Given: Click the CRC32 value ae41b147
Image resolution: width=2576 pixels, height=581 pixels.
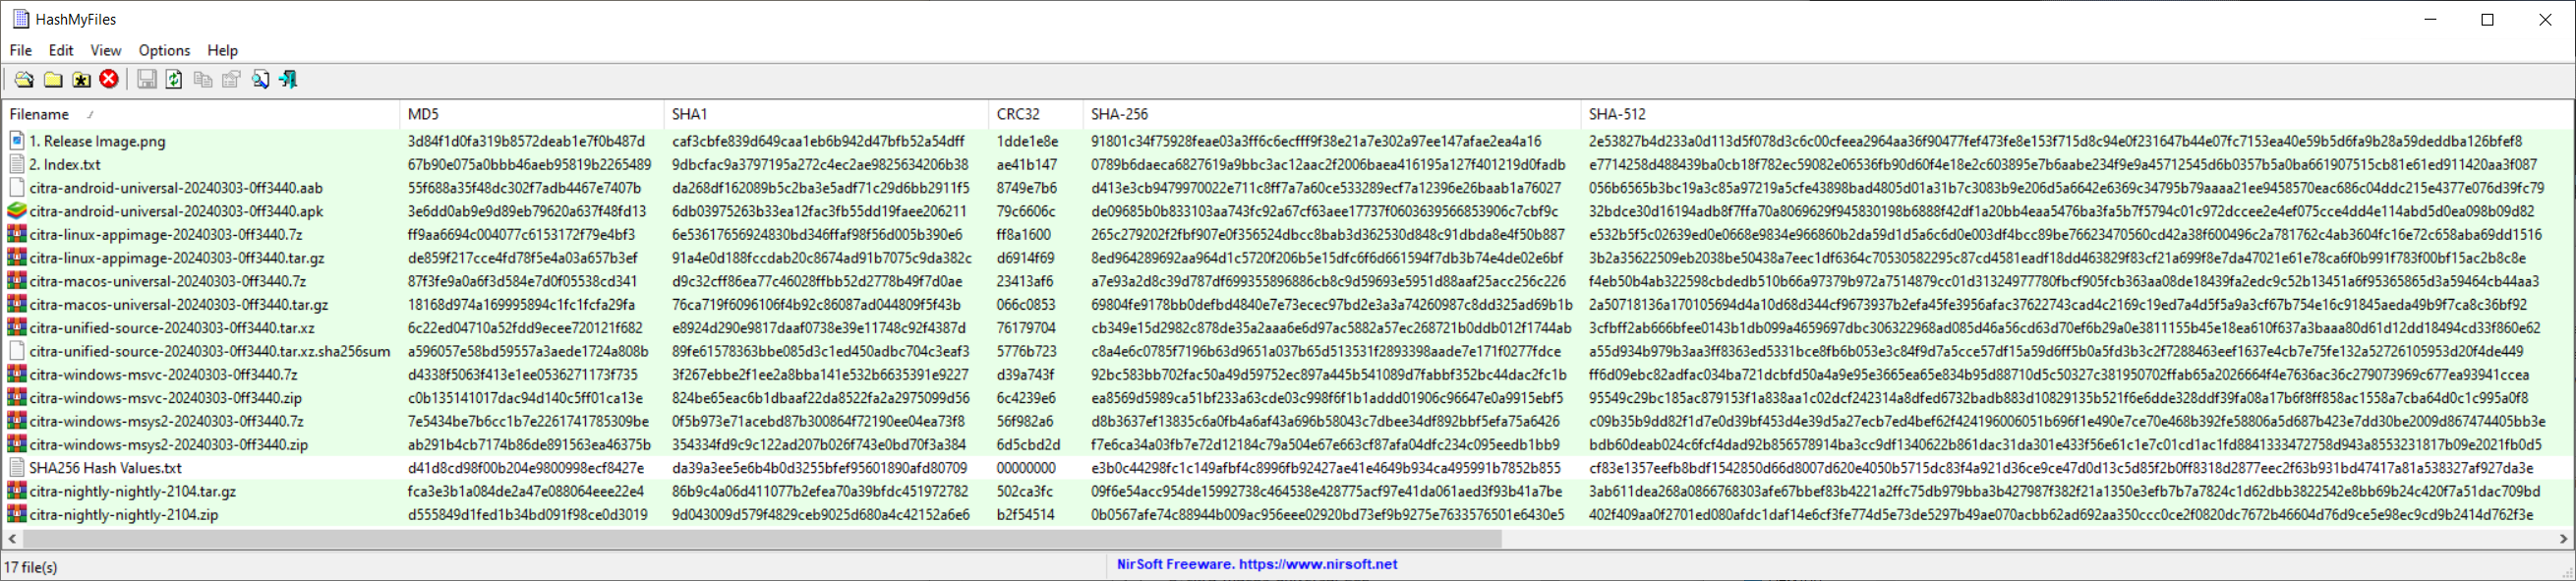Looking at the screenshot, I should coord(1027,164).
